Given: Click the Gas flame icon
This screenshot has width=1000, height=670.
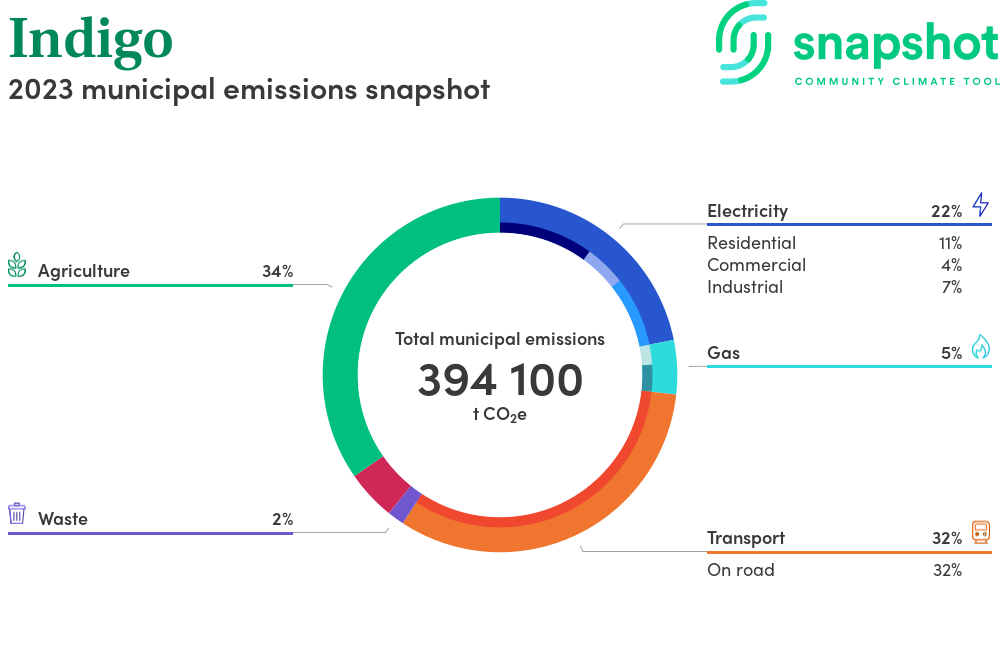Looking at the screenshot, I should [980, 347].
